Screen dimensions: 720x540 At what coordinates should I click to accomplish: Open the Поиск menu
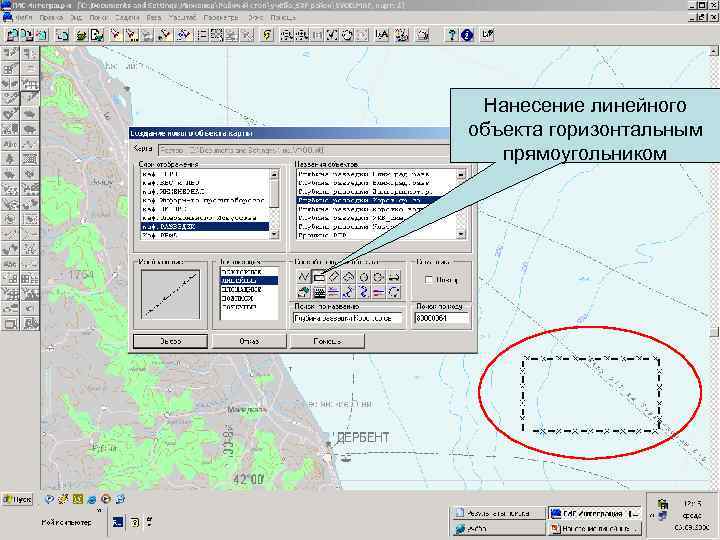tap(99, 17)
